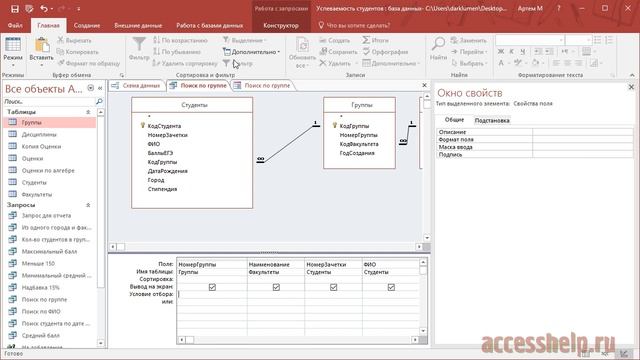This screenshot has width=640, height=360.
Task: Close the Окно свойств property sheet
Action: (631, 87)
